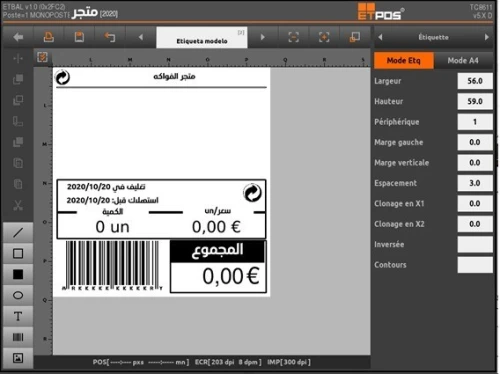The image size is (500, 374).
Task: Click the zoom in frame icon
Action: [x=324, y=37]
